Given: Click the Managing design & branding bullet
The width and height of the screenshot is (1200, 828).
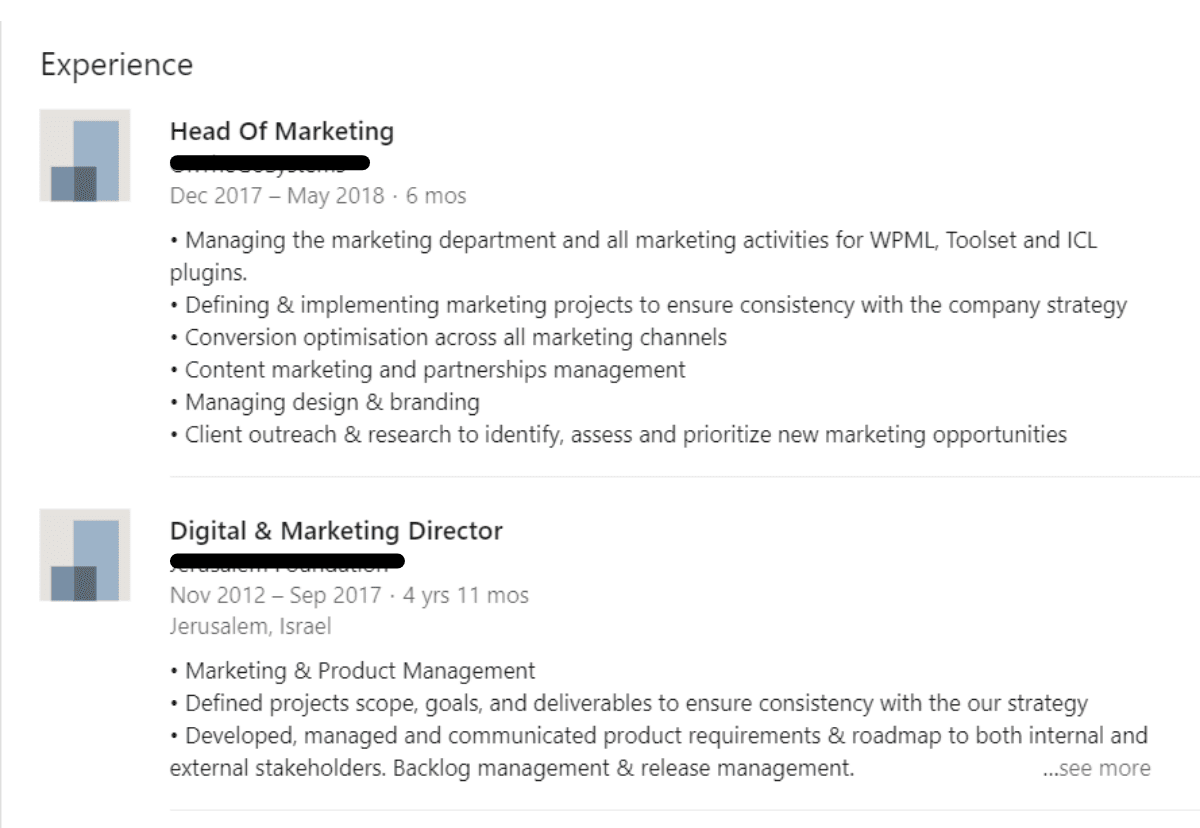Looking at the screenshot, I should [325, 402].
